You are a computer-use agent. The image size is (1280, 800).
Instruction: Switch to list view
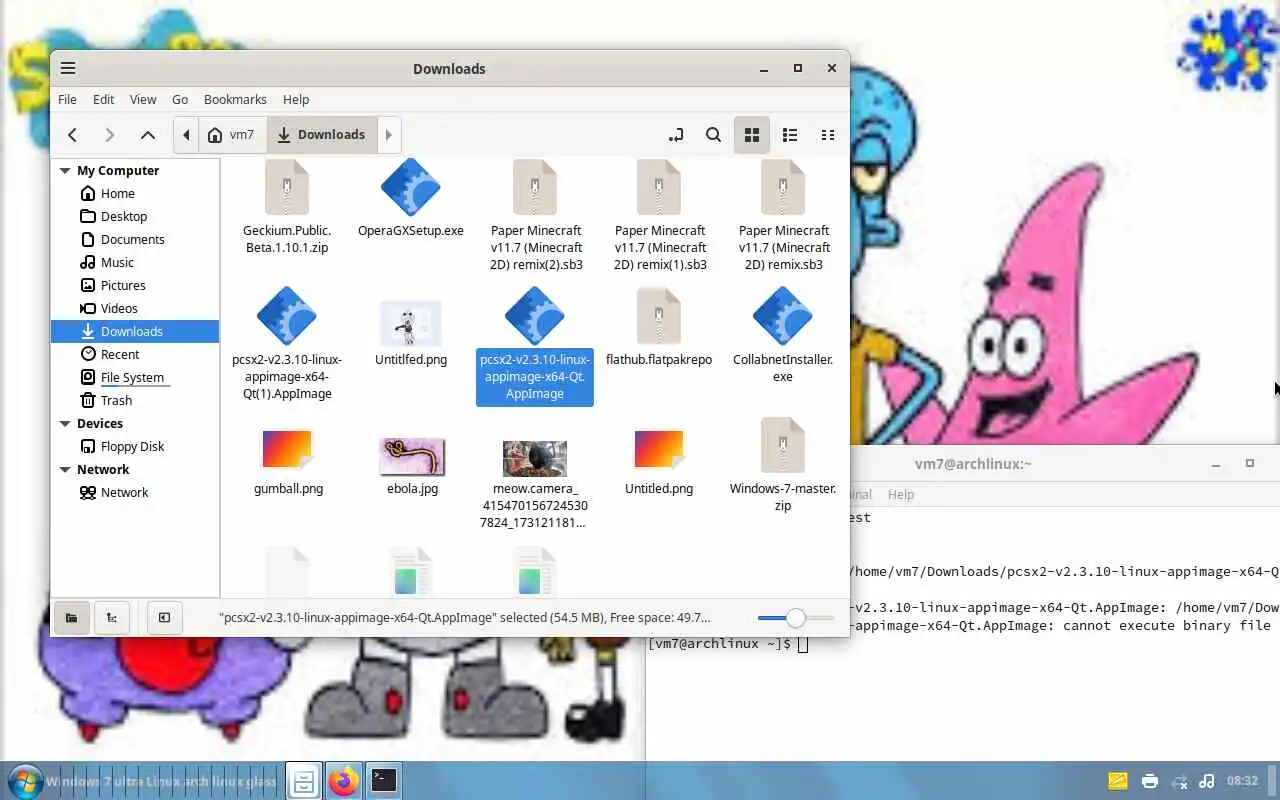[x=790, y=135]
